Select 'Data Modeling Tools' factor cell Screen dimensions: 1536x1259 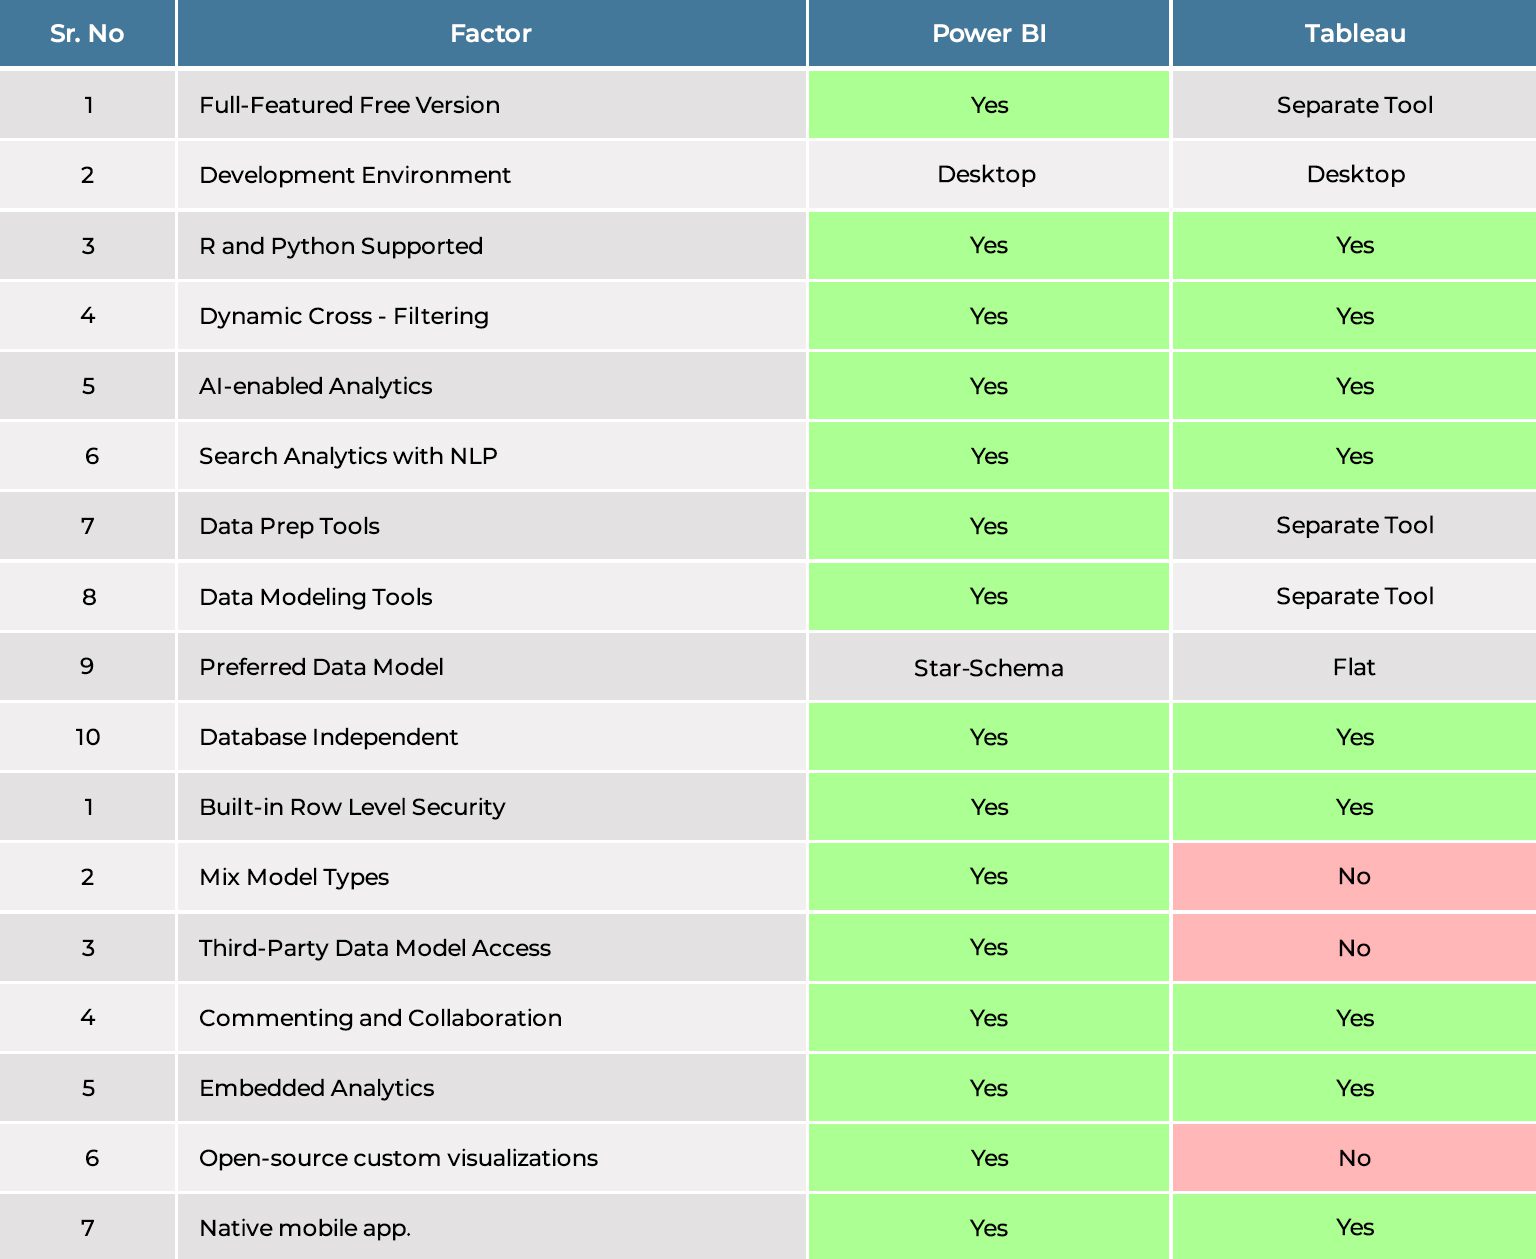point(491,597)
